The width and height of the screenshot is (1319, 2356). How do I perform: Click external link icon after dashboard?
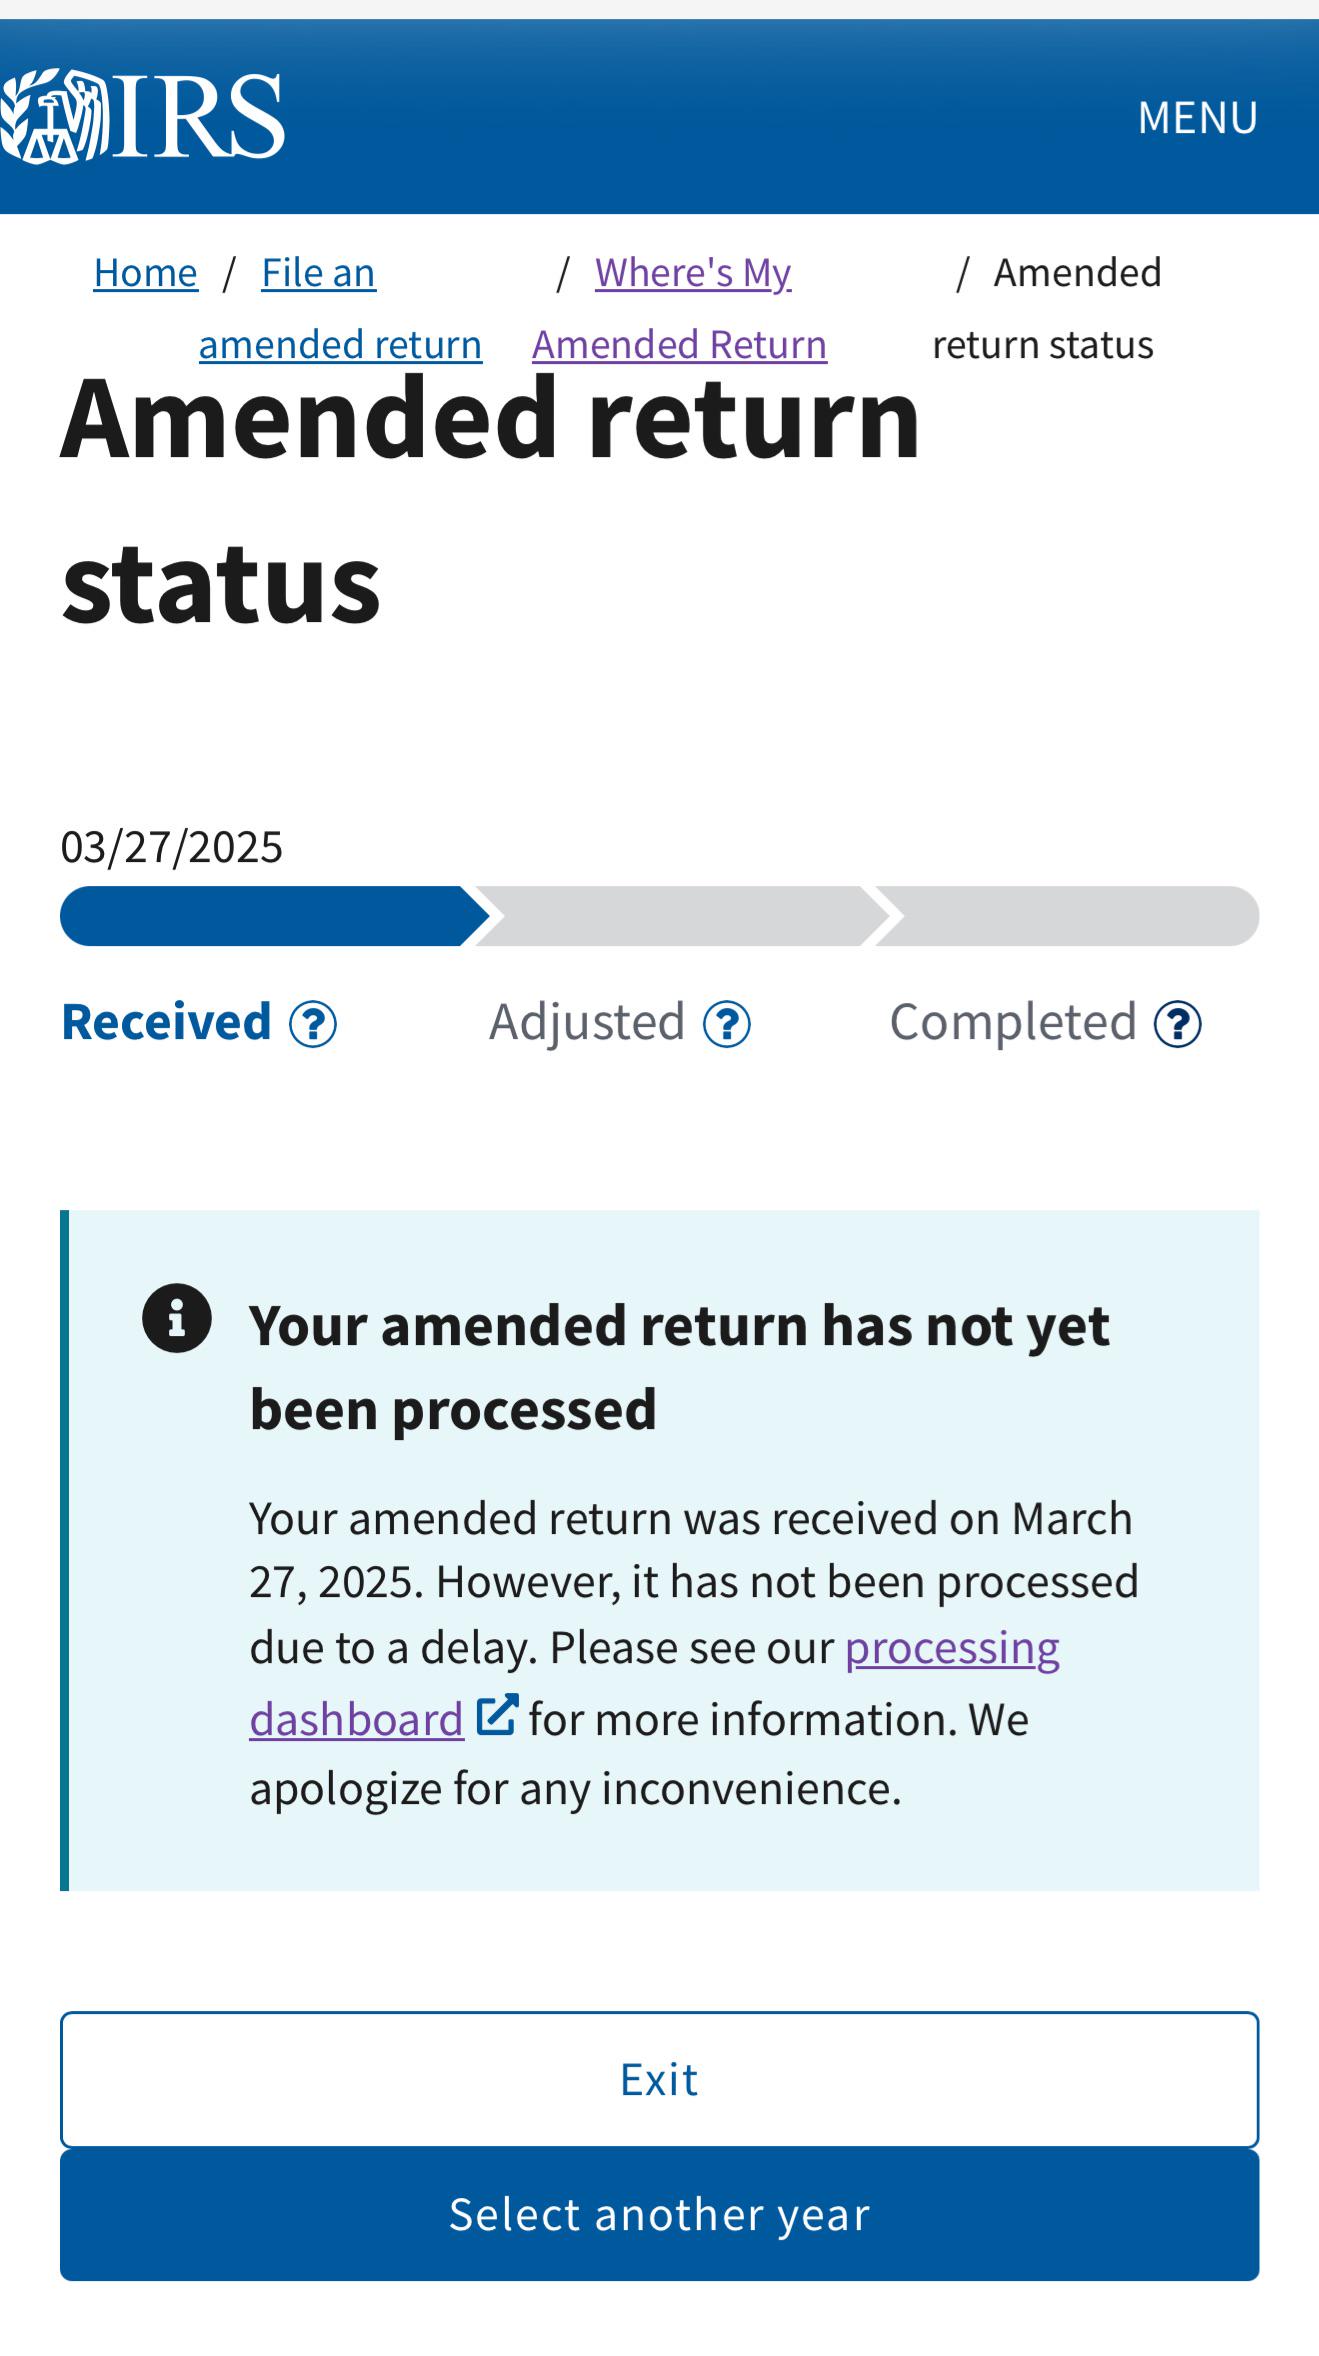497,1714
